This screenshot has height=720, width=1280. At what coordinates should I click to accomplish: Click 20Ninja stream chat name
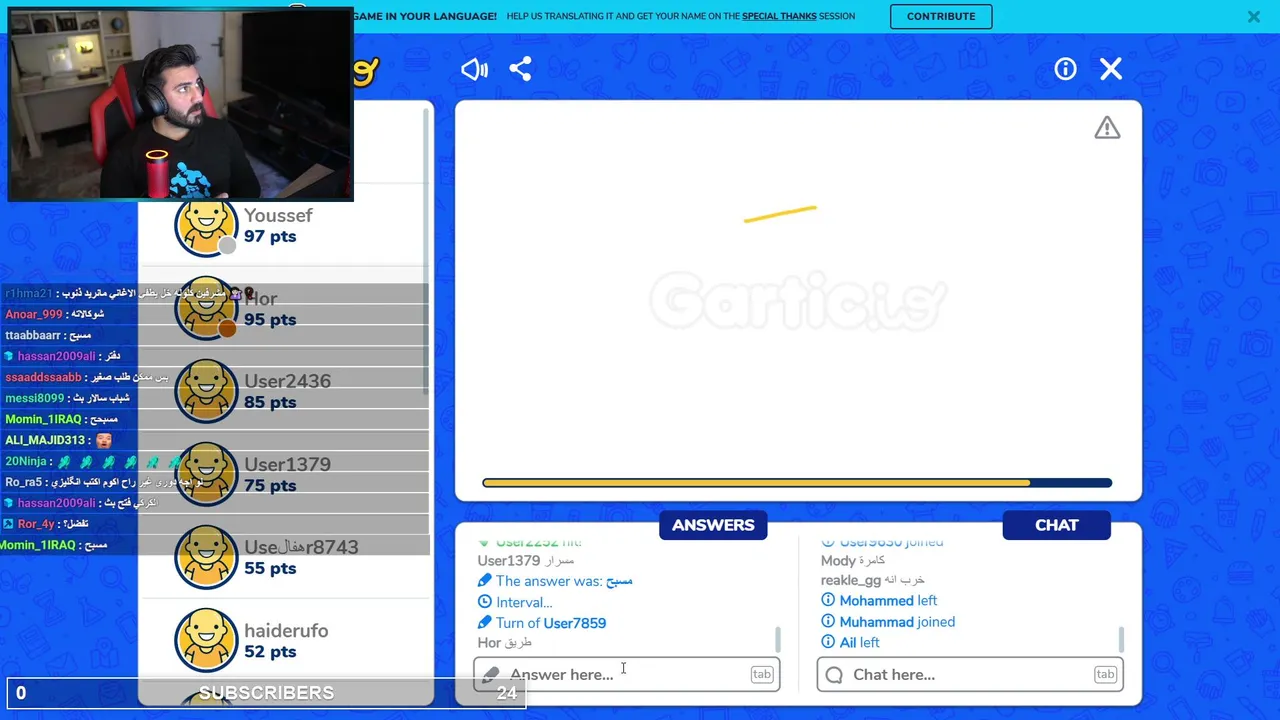26,461
